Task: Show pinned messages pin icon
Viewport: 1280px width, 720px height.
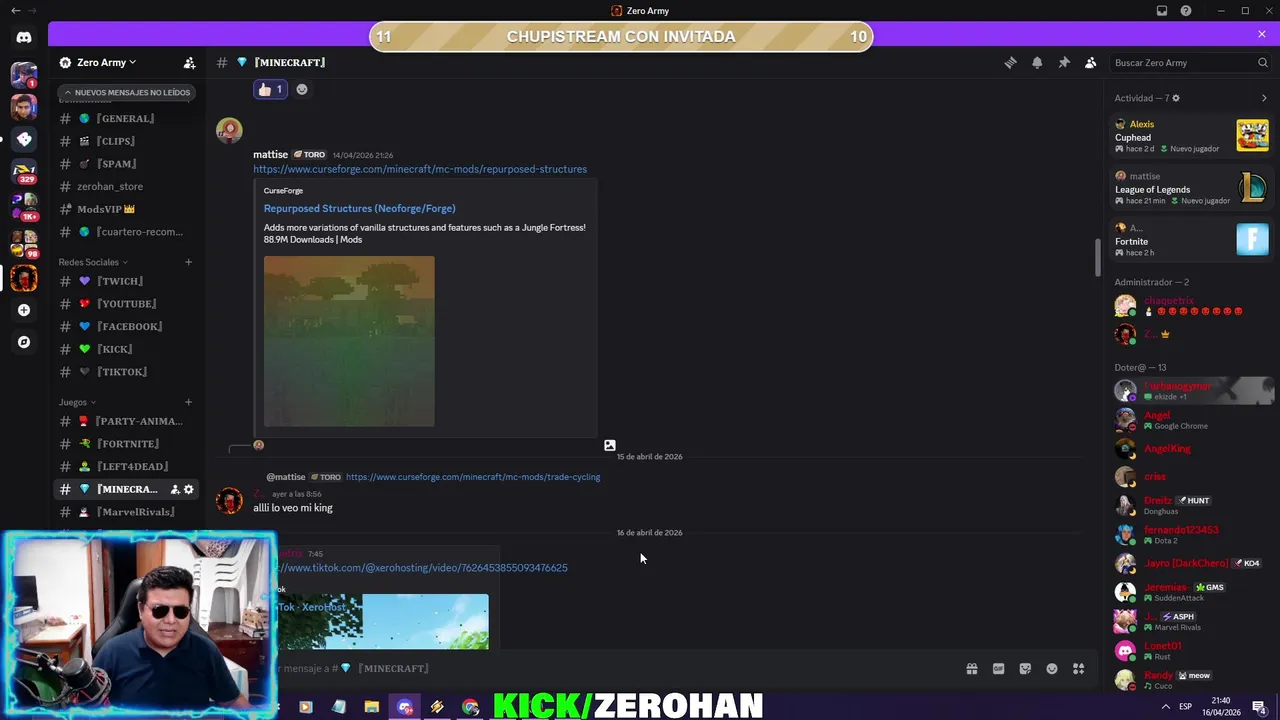Action: (1064, 62)
